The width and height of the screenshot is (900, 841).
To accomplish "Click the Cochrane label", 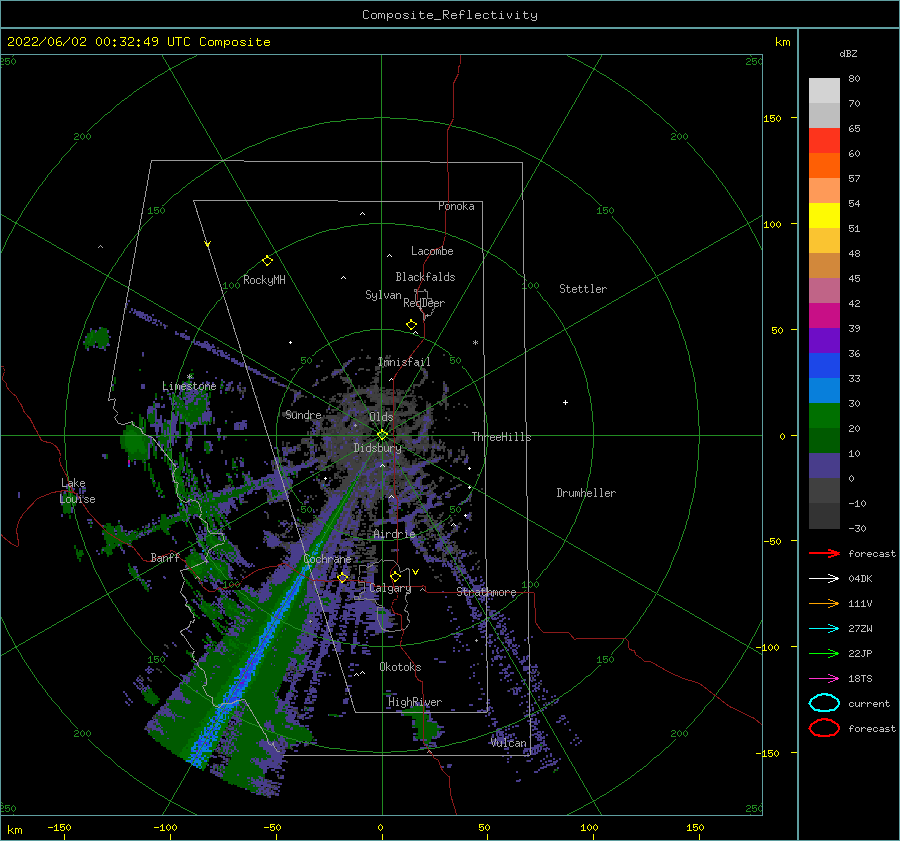I will click(x=327, y=559).
